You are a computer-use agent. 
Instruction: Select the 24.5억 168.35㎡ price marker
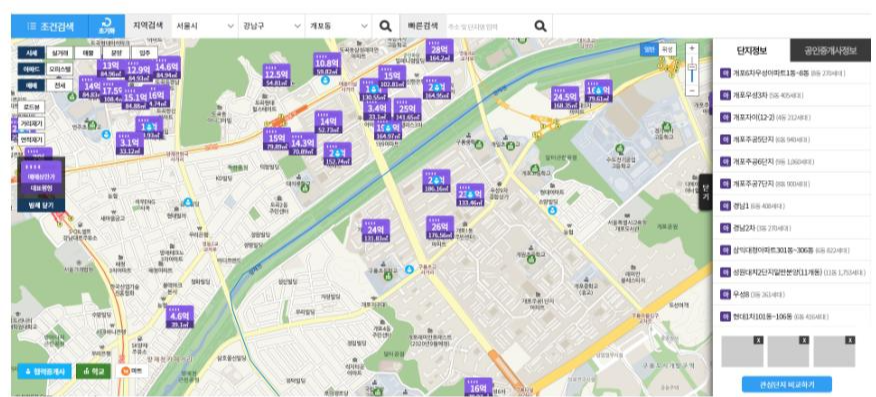click(x=565, y=99)
